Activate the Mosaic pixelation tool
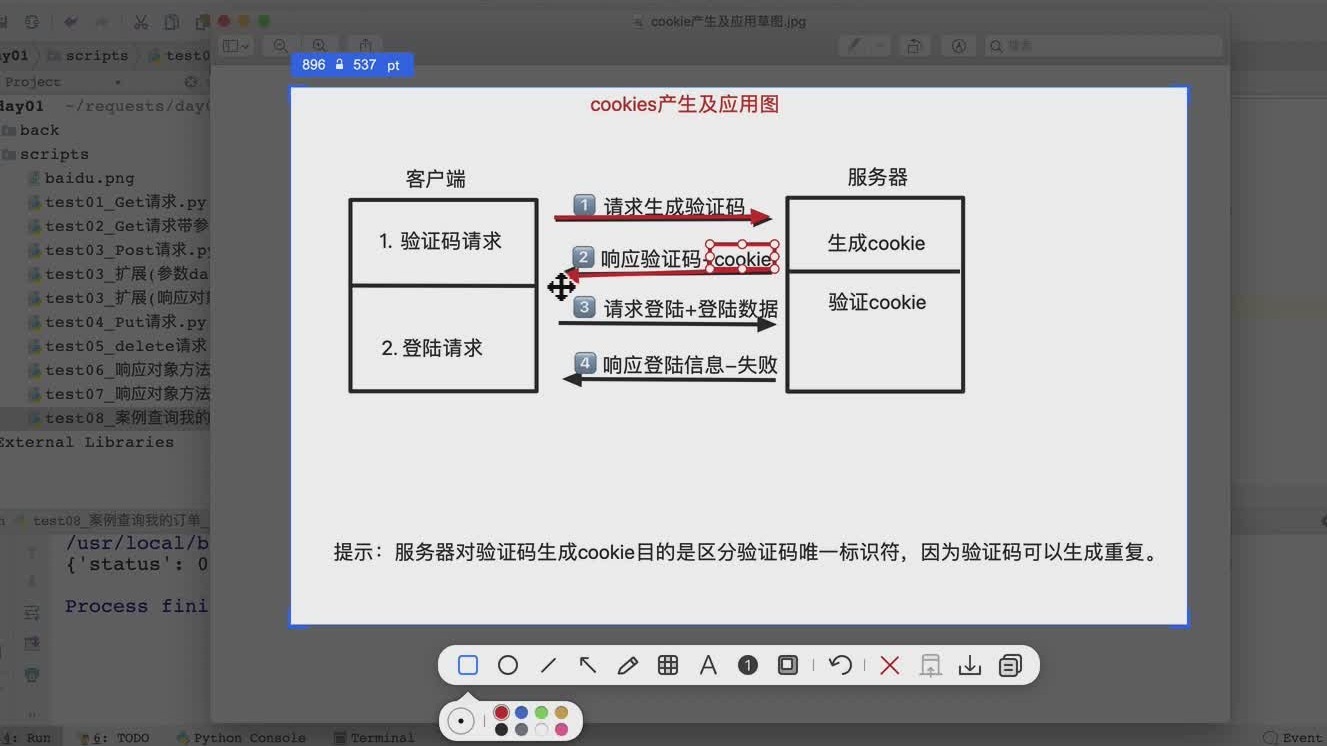 tap(667, 664)
